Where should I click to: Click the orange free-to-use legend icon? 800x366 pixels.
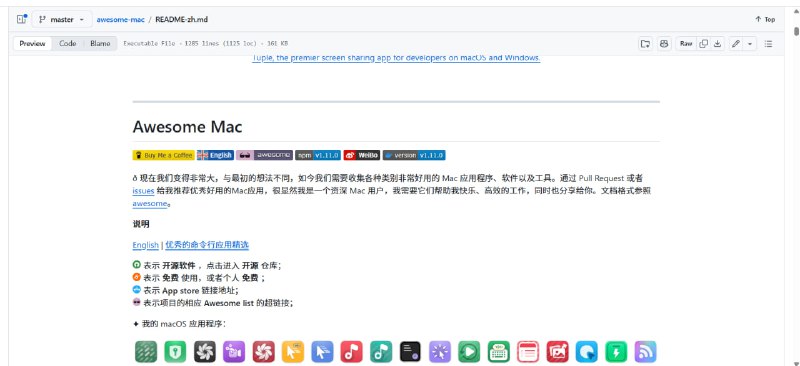pos(136,278)
